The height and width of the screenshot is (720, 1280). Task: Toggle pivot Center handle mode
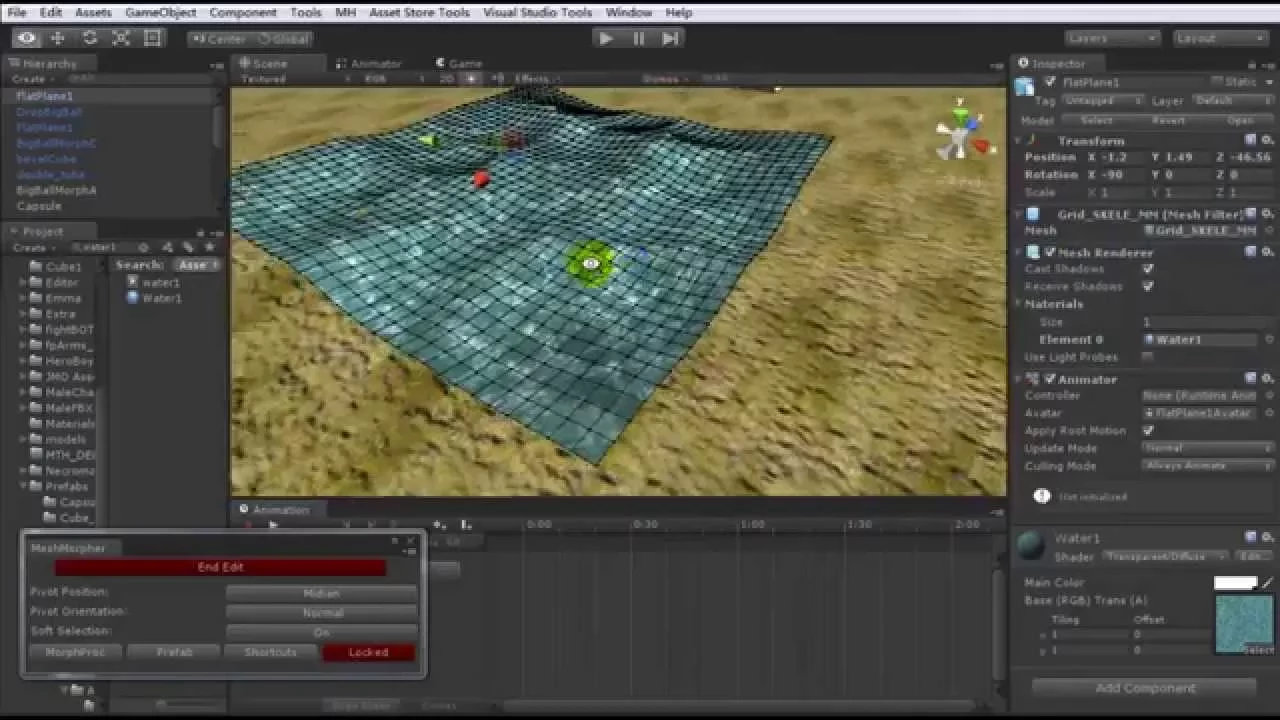pyautogui.click(x=219, y=39)
